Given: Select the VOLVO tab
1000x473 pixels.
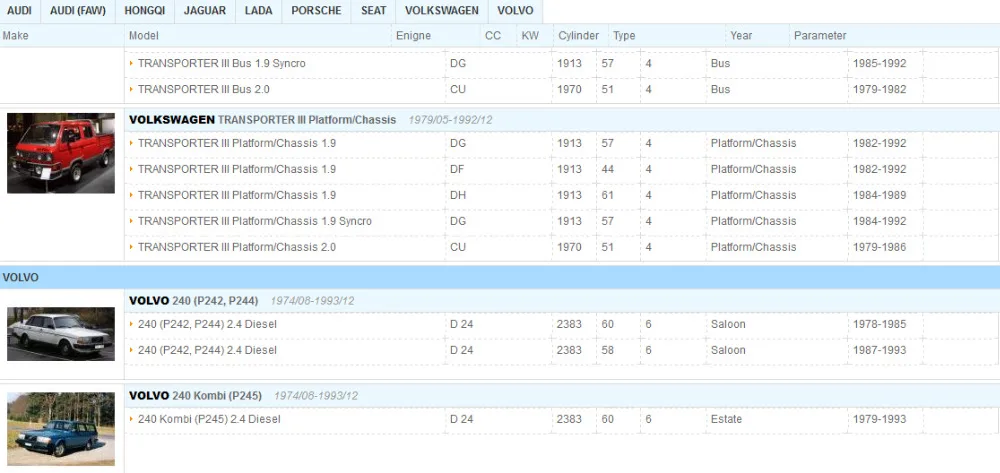Looking at the screenshot, I should pyautogui.click(x=515, y=11).
